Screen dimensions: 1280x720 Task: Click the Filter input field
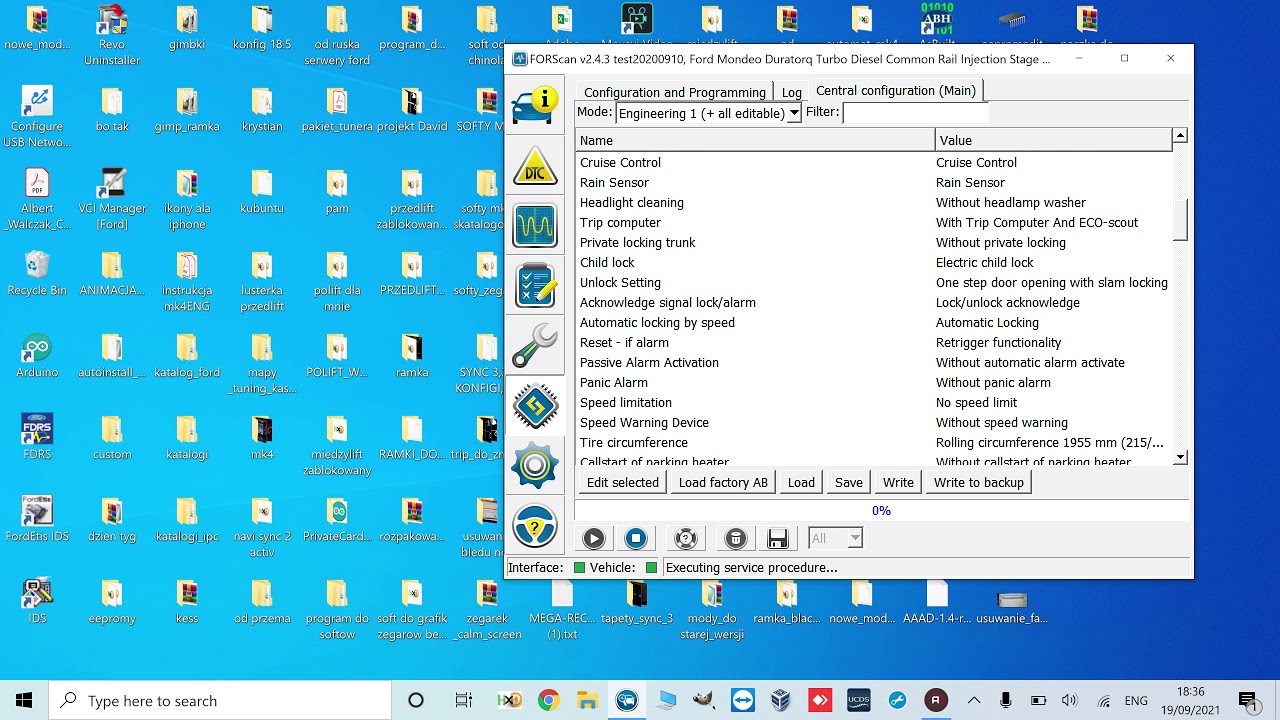[914, 113]
